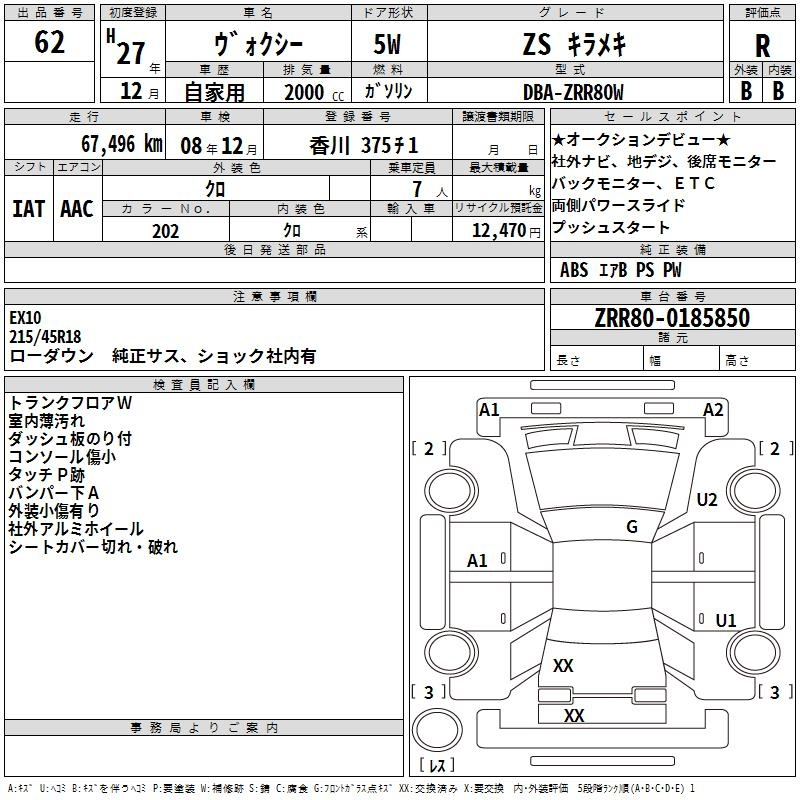
Task: Click inspector note コンソール傷小
Action: pos(62,456)
